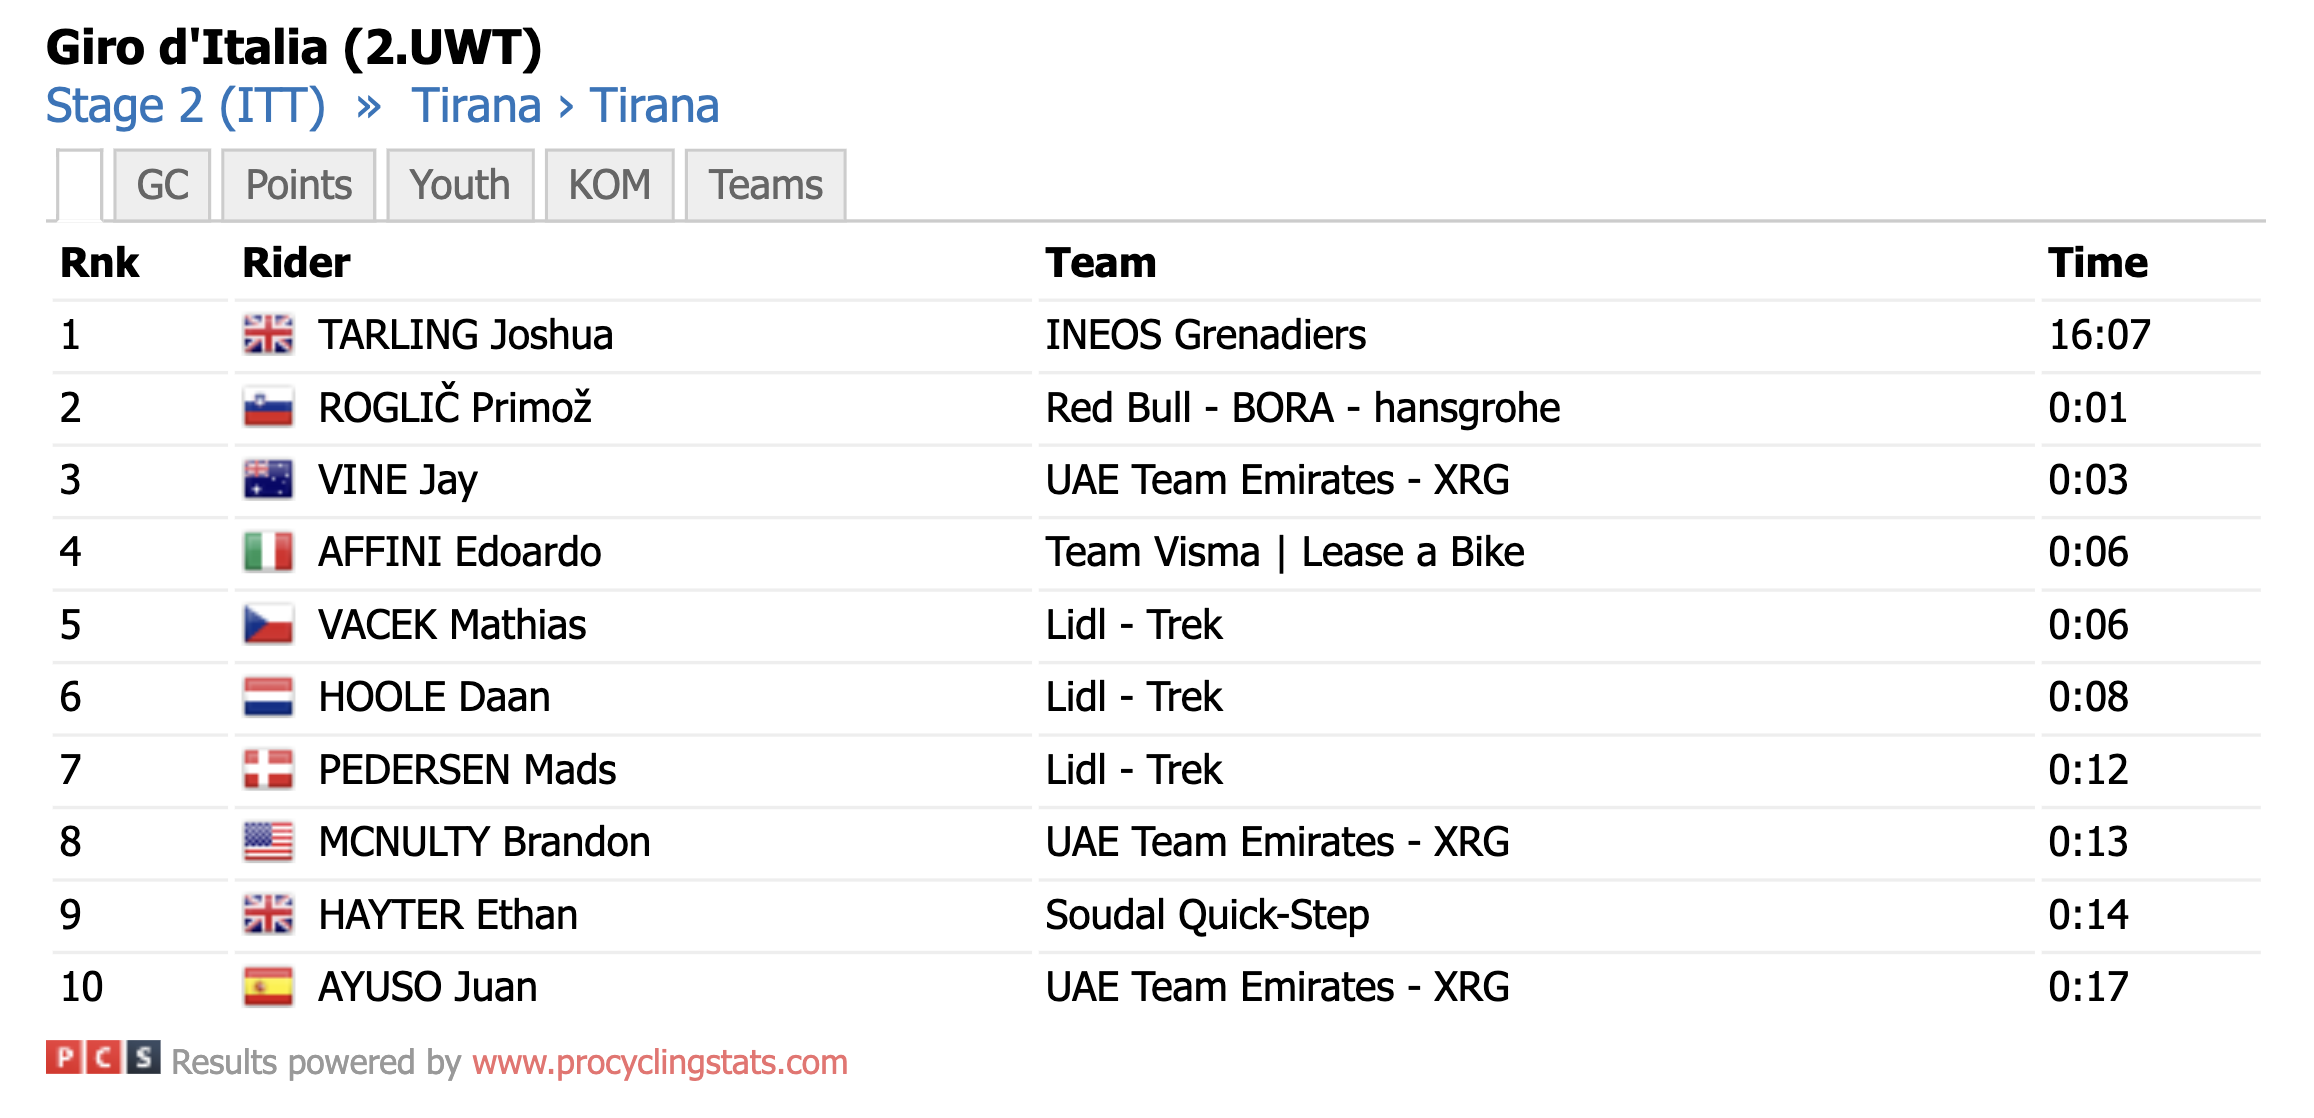Click the PCS logo in the footer
2314x1118 pixels.
[103, 1058]
